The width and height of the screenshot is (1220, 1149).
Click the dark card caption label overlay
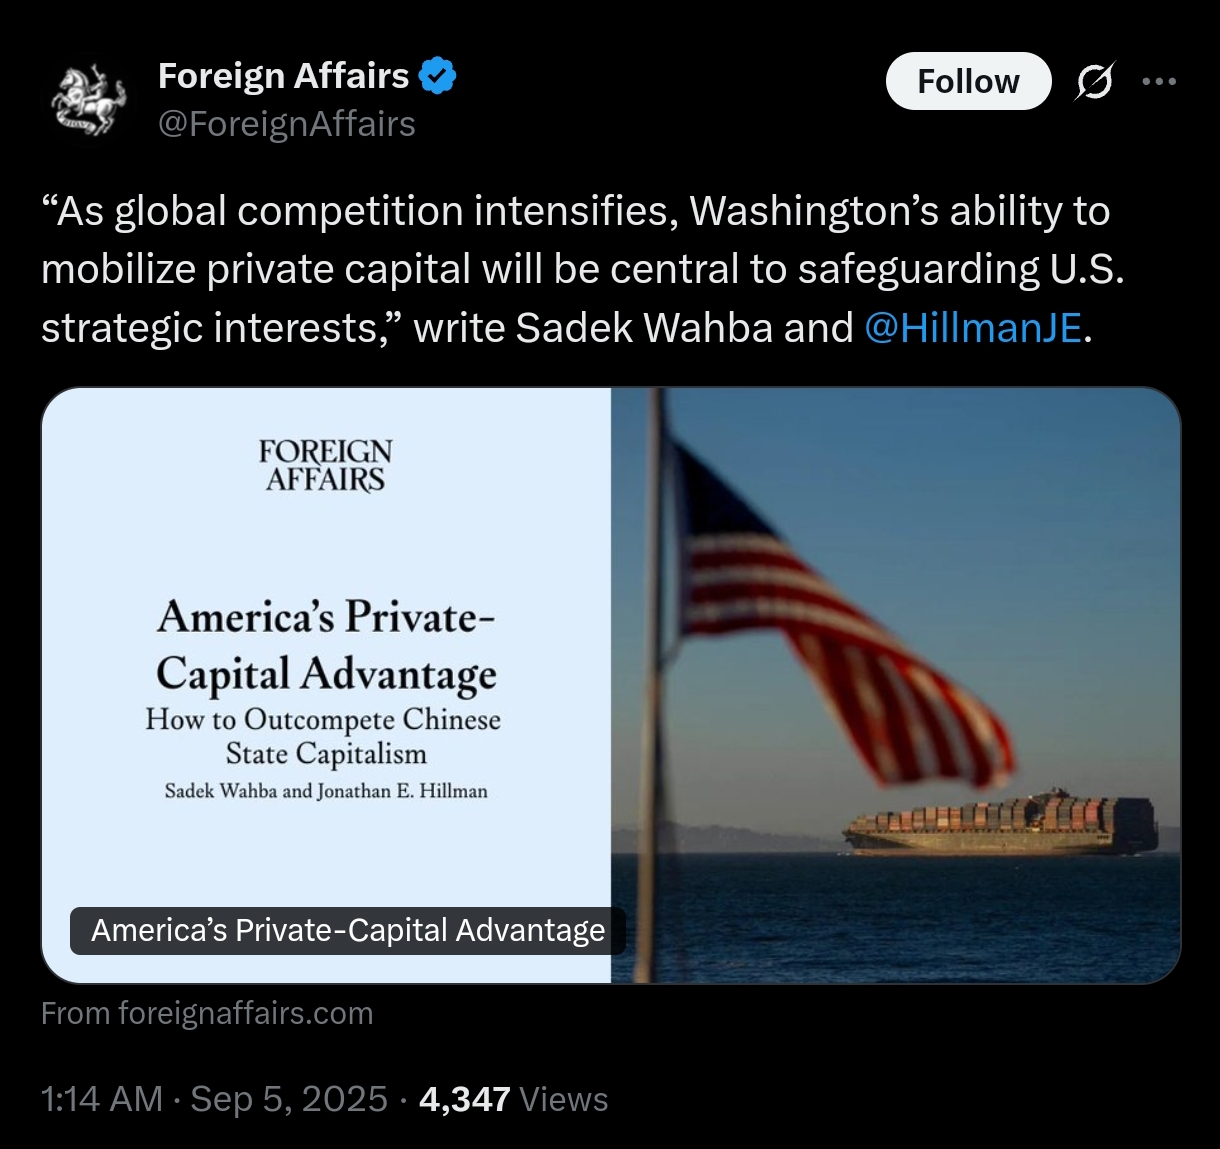pos(347,931)
